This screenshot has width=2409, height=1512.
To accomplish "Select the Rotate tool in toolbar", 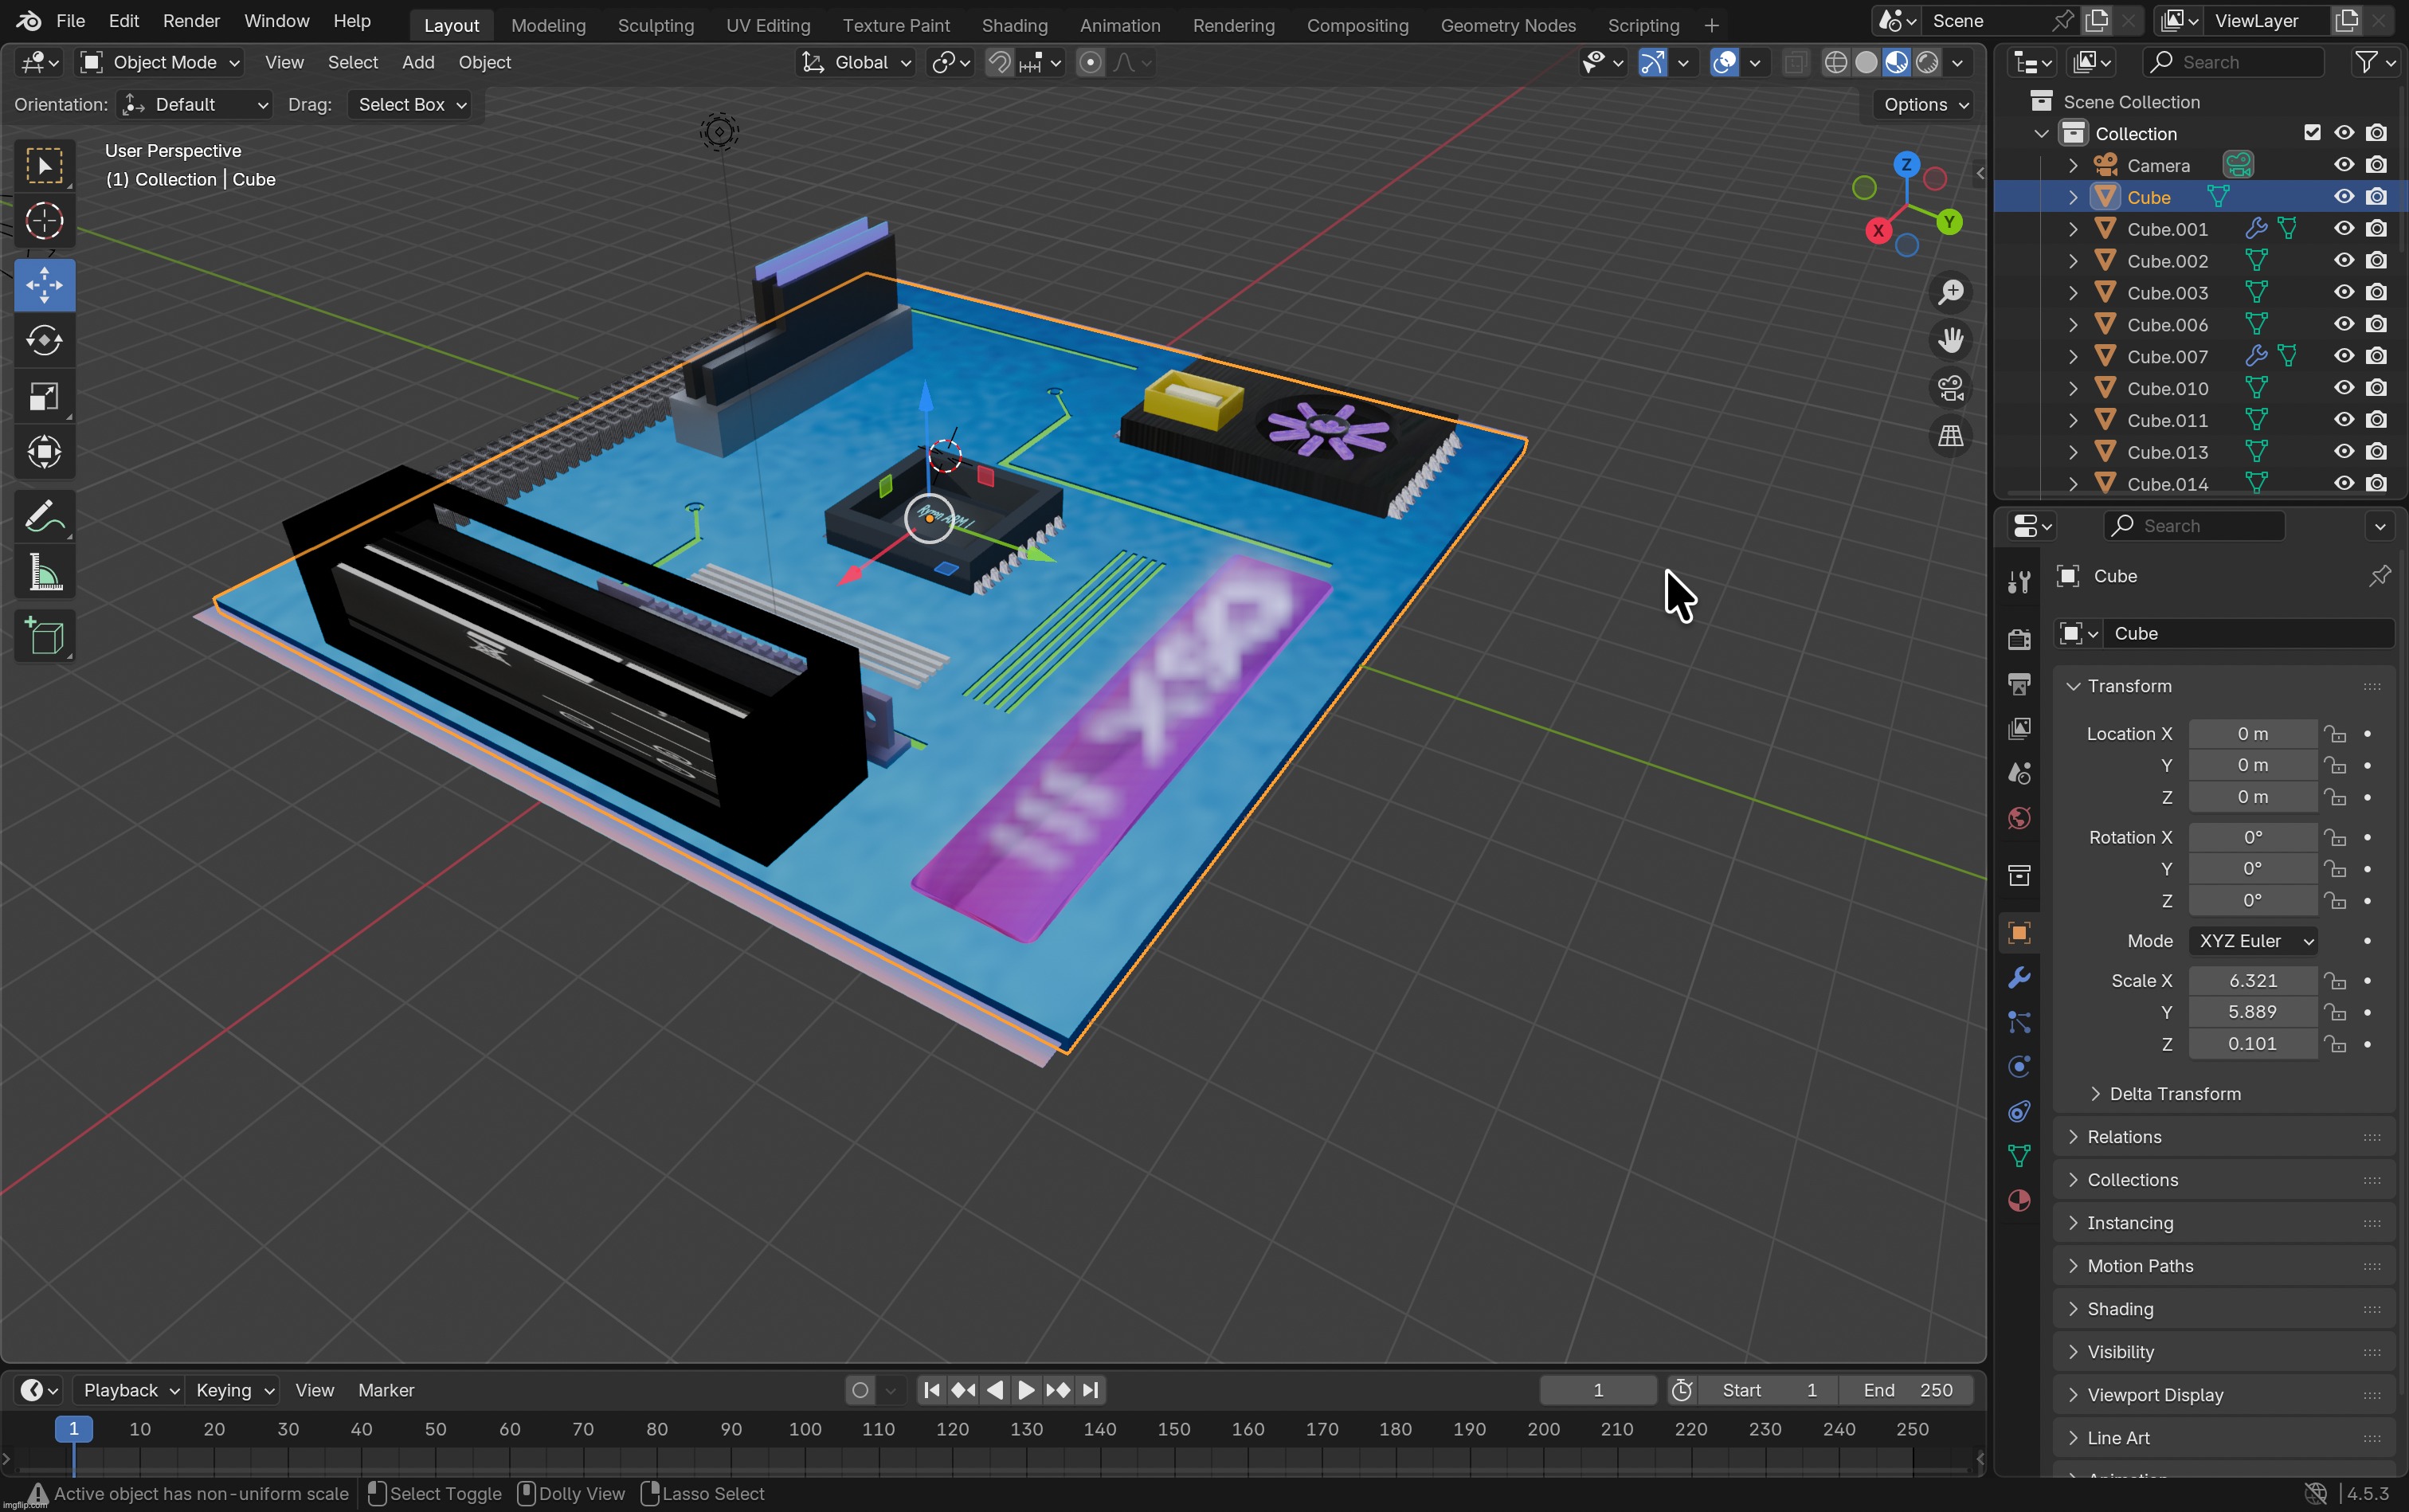I will coord(44,341).
